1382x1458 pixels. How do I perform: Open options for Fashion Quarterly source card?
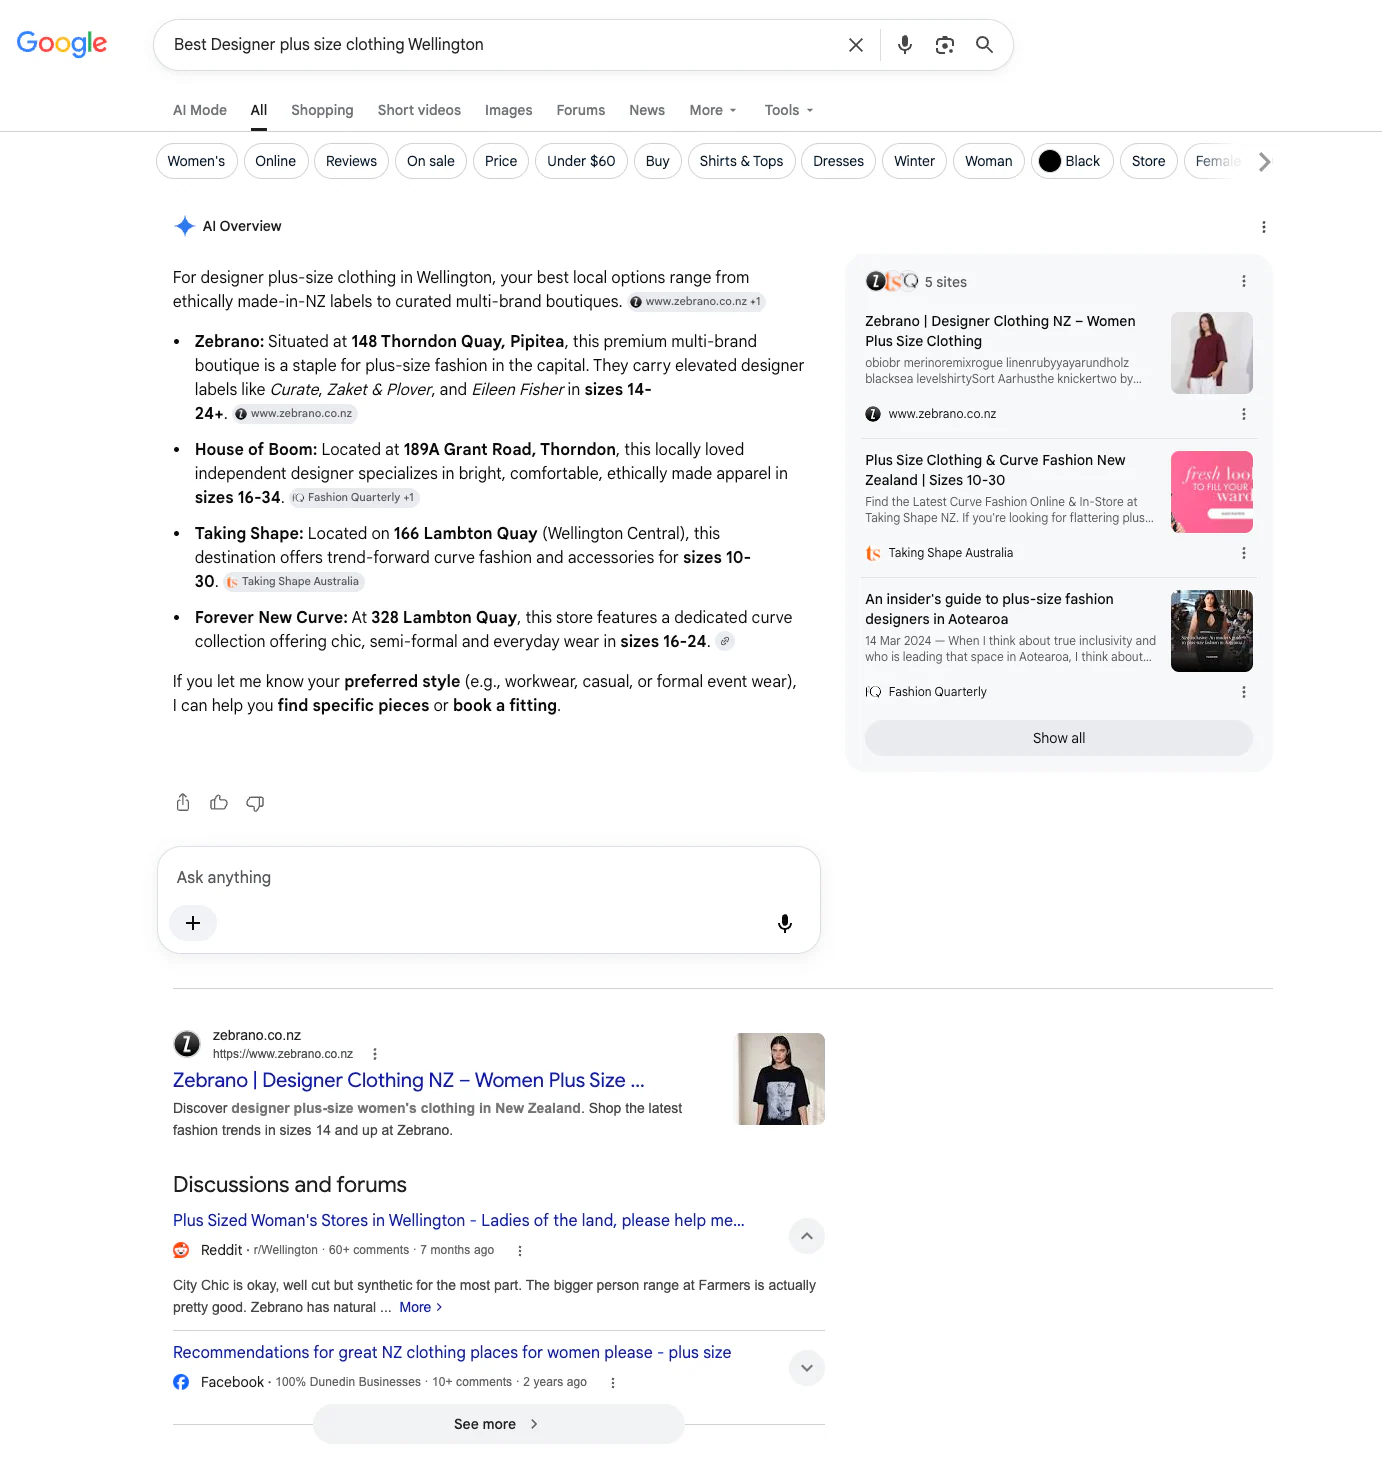(1244, 692)
